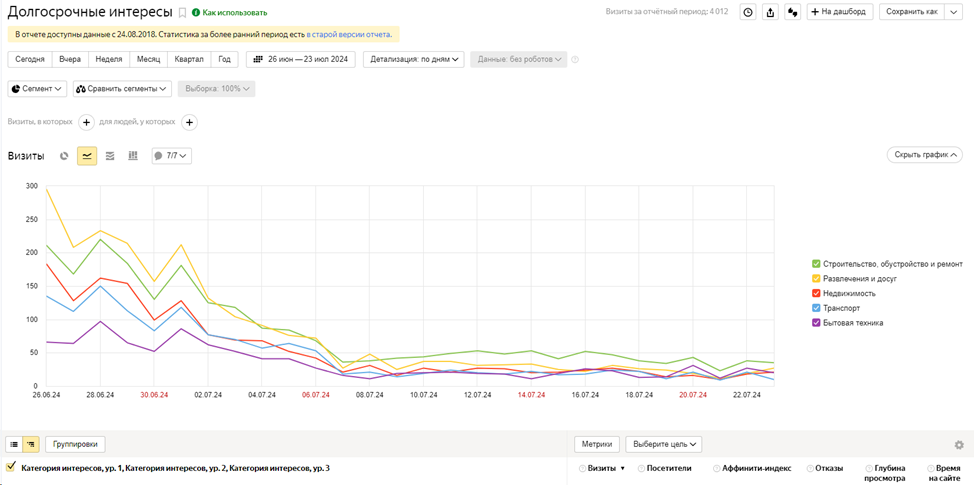
Task: Select the 'Посетители' metric radio button
Action: (643, 468)
